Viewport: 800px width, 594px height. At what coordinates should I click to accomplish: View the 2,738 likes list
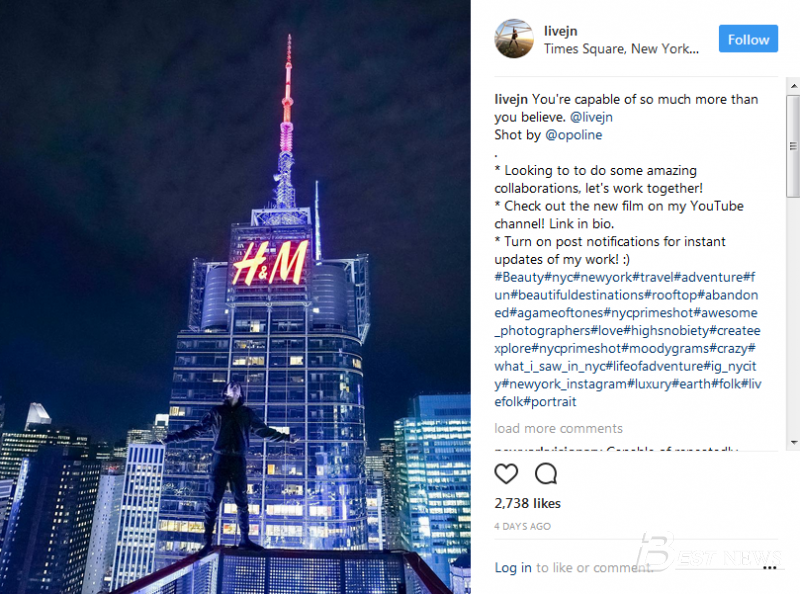(x=527, y=503)
